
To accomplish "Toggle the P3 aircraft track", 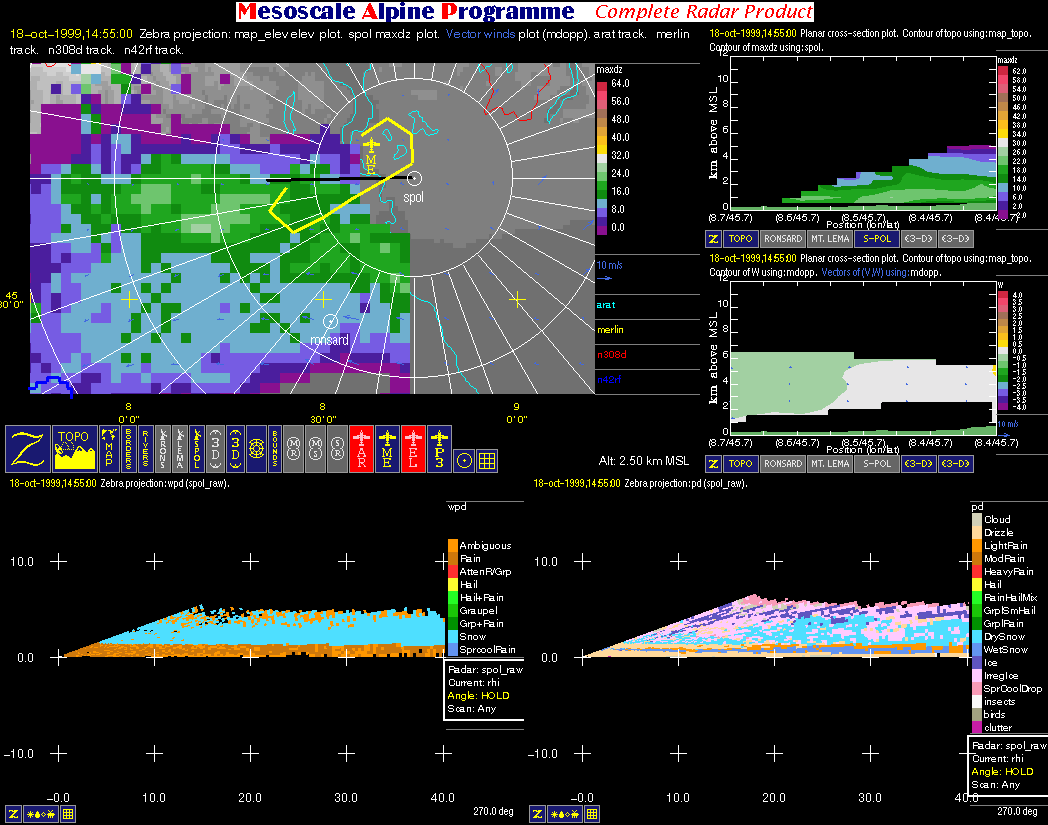I will [x=439, y=449].
